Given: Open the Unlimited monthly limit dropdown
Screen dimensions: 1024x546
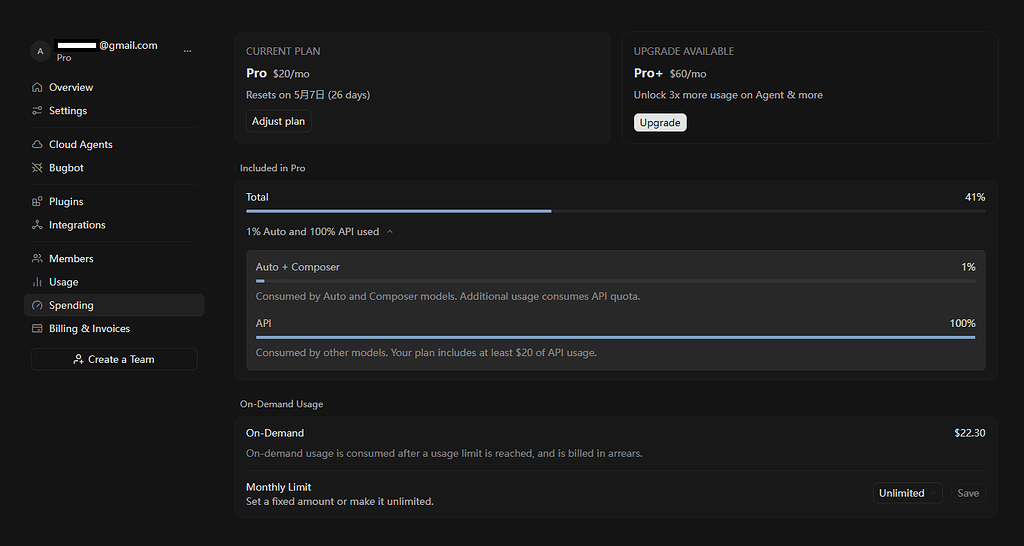Looking at the screenshot, I should tap(908, 493).
